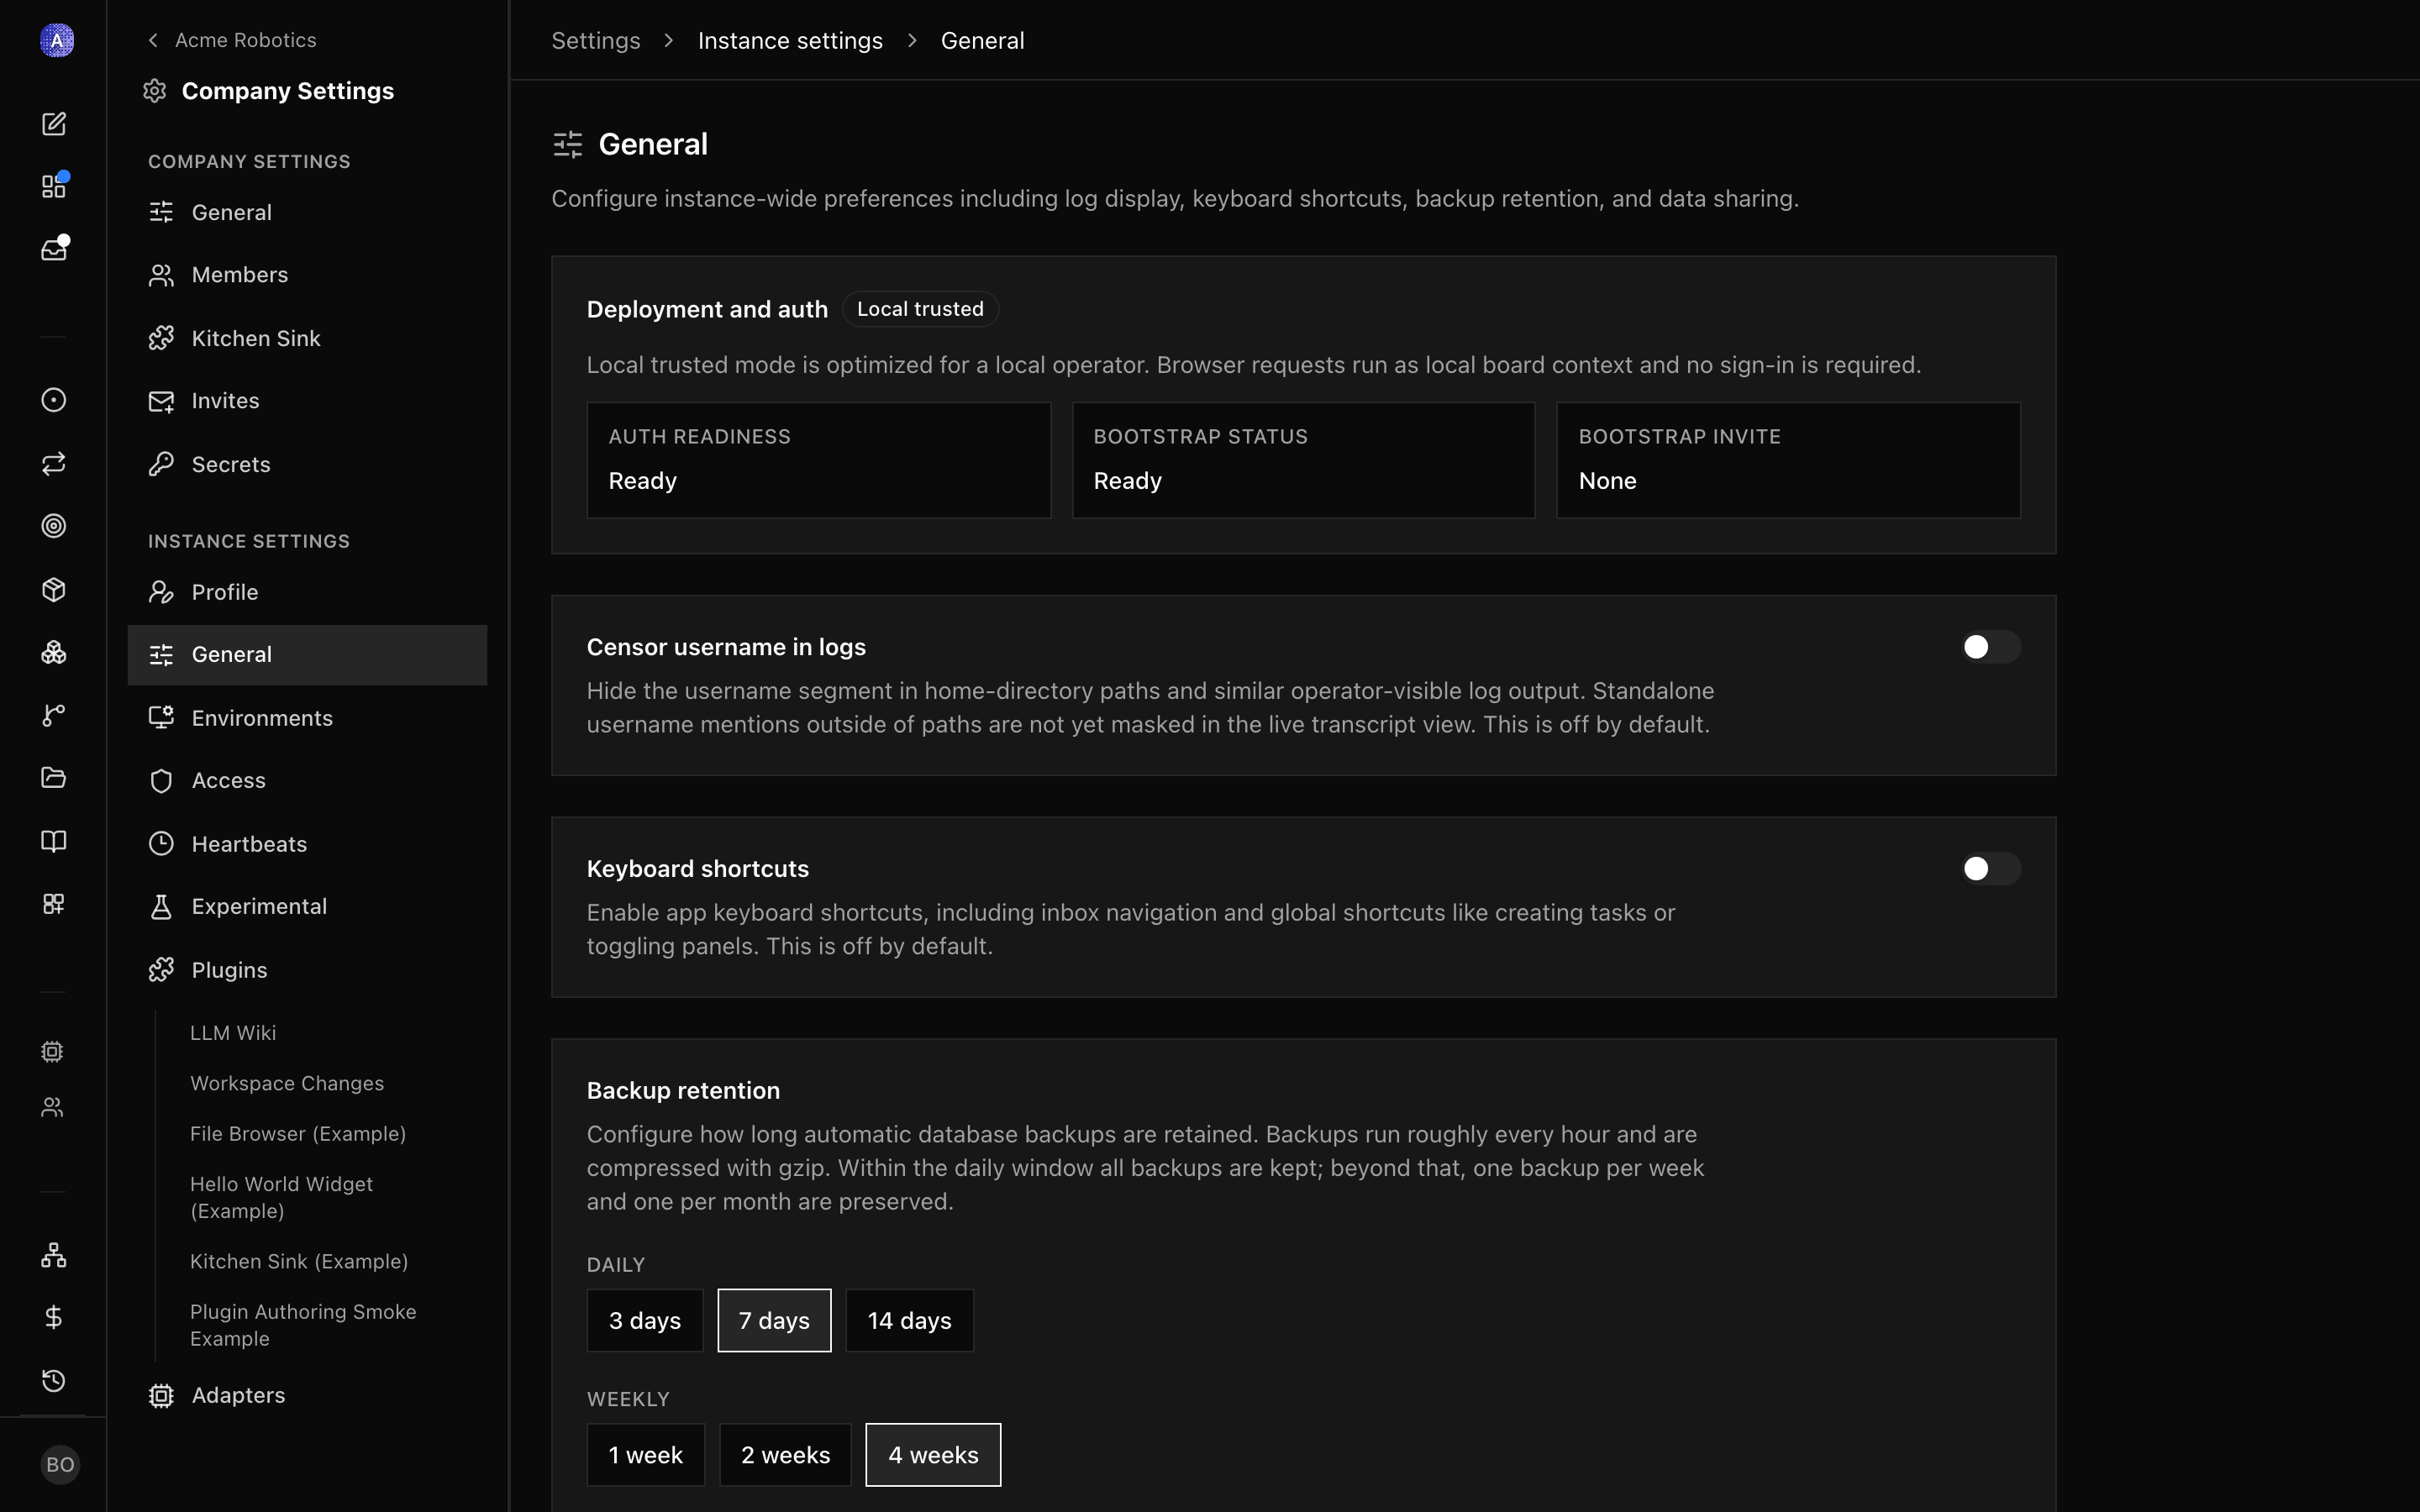Image resolution: width=2420 pixels, height=1512 pixels.
Task: Click the open folder icon in rail
Action: coord(54,778)
